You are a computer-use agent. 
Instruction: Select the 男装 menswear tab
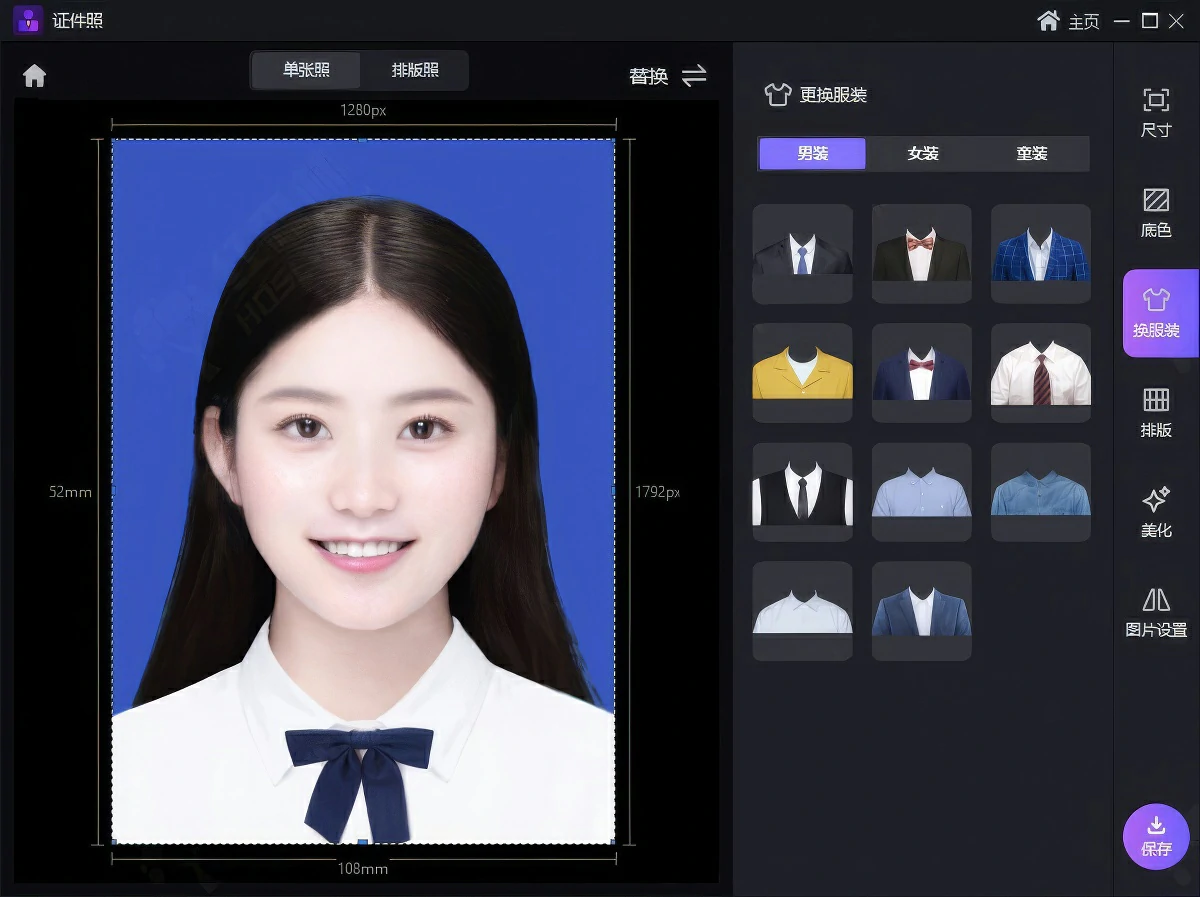coord(813,154)
